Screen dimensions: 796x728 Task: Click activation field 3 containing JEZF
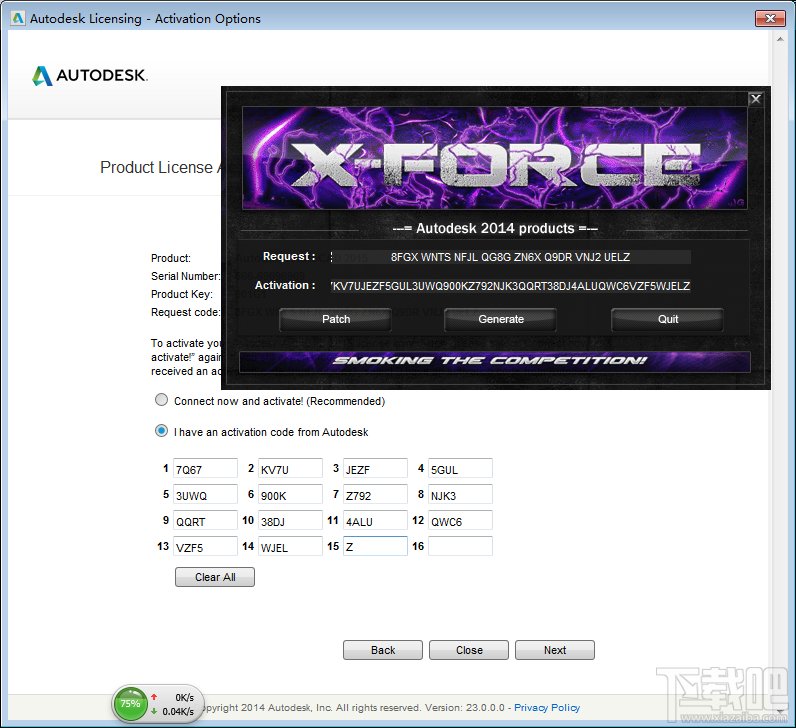(x=375, y=469)
